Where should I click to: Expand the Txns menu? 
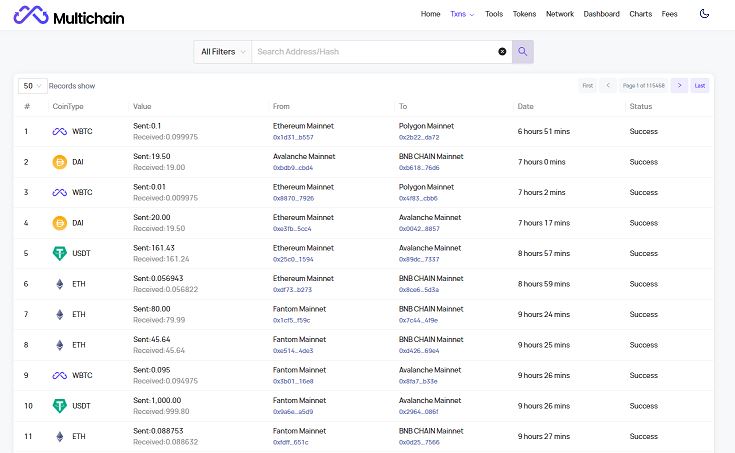[x=462, y=14]
